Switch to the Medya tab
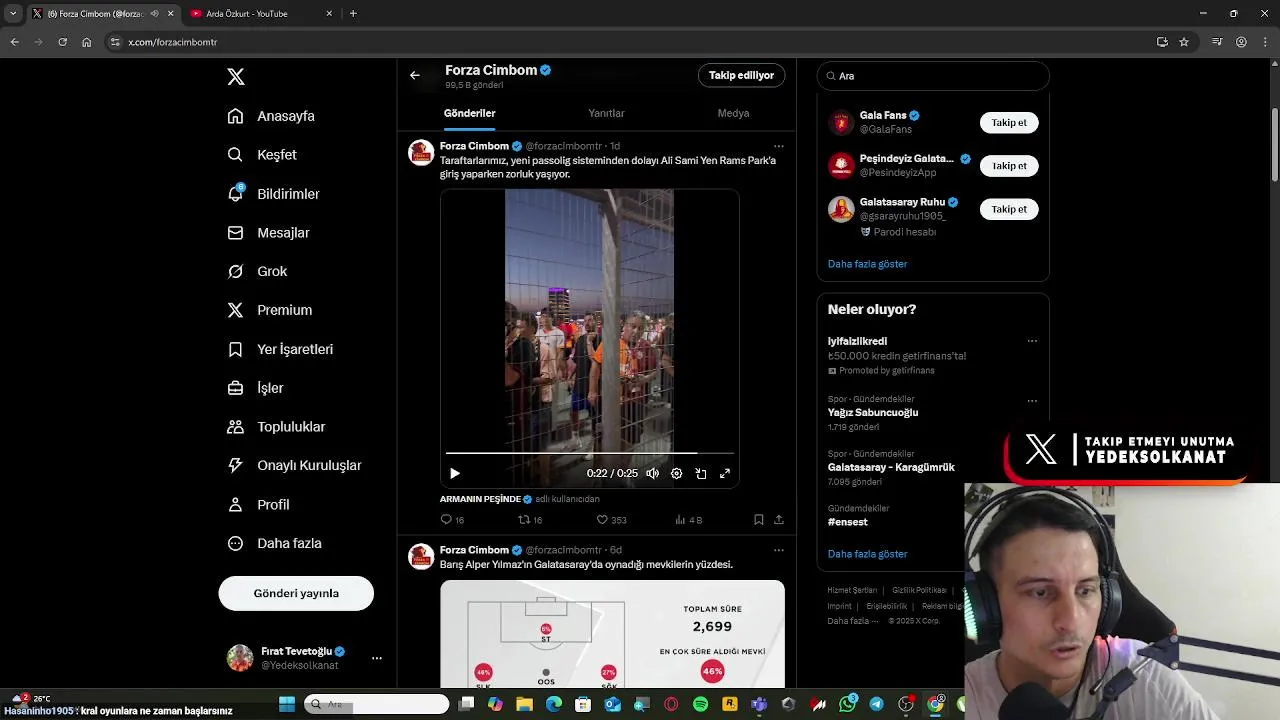 coord(733,113)
